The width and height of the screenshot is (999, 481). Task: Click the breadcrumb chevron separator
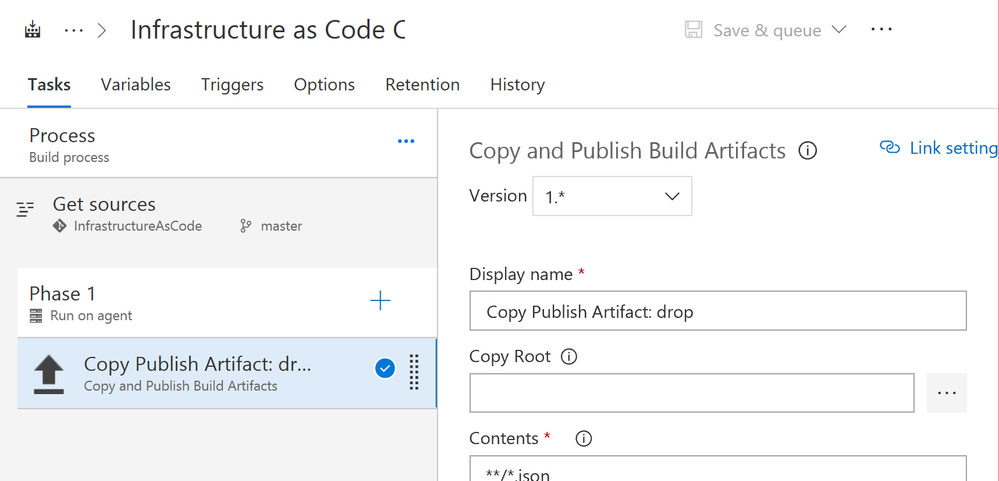click(102, 30)
